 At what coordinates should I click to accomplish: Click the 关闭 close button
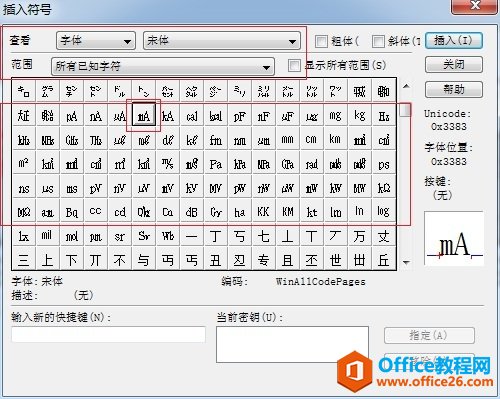454,64
